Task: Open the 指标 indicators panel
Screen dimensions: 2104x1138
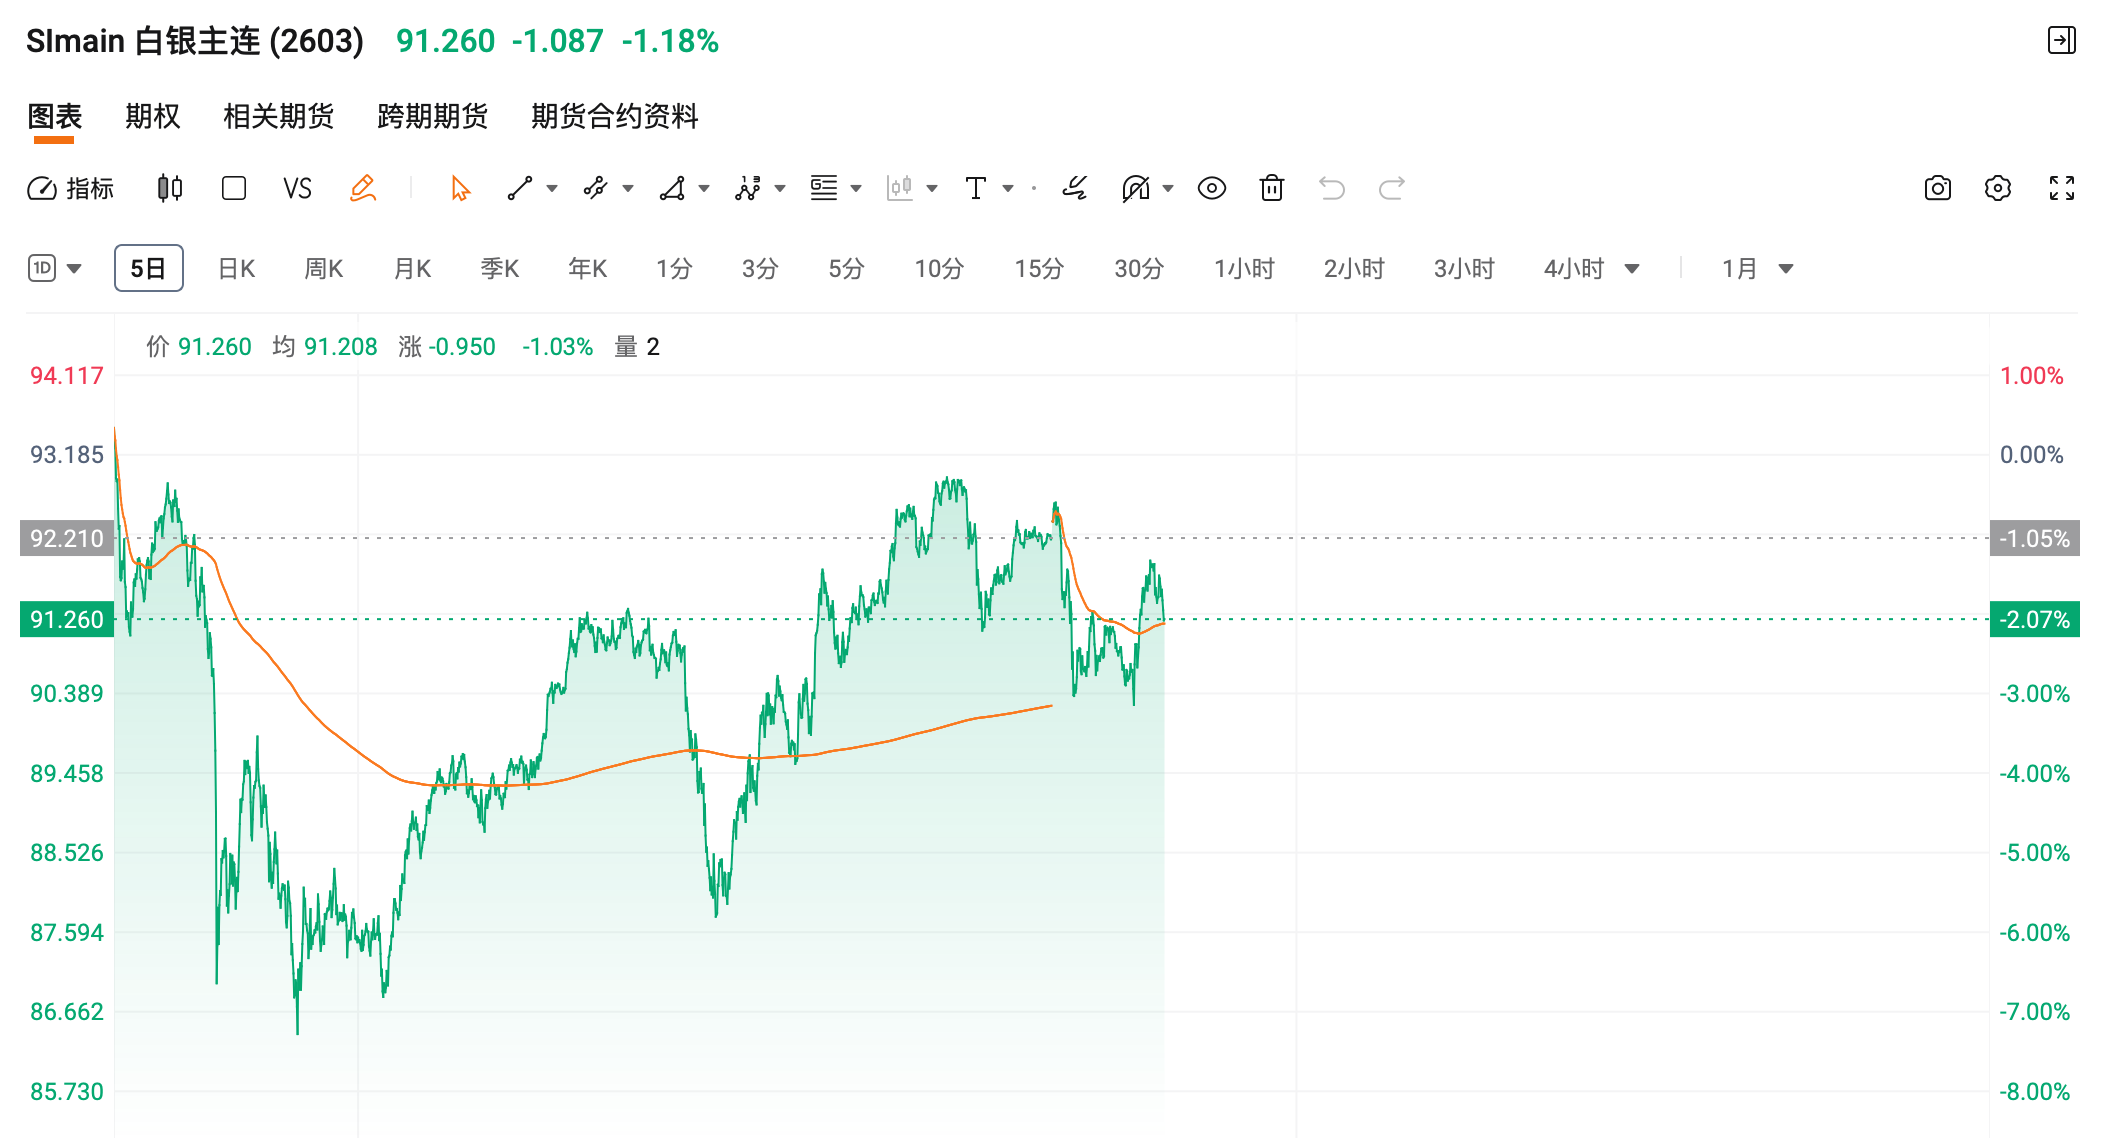Action: [70, 188]
